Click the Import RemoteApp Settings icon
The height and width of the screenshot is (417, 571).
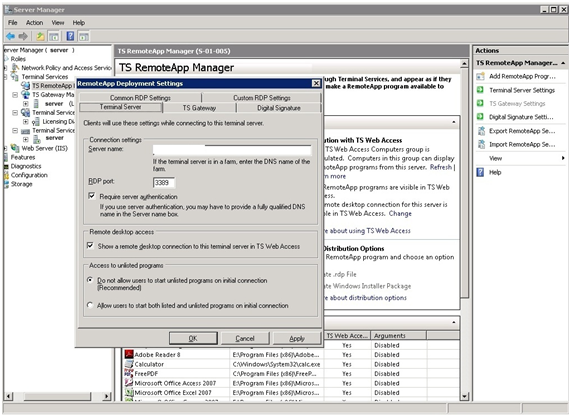click(481, 144)
